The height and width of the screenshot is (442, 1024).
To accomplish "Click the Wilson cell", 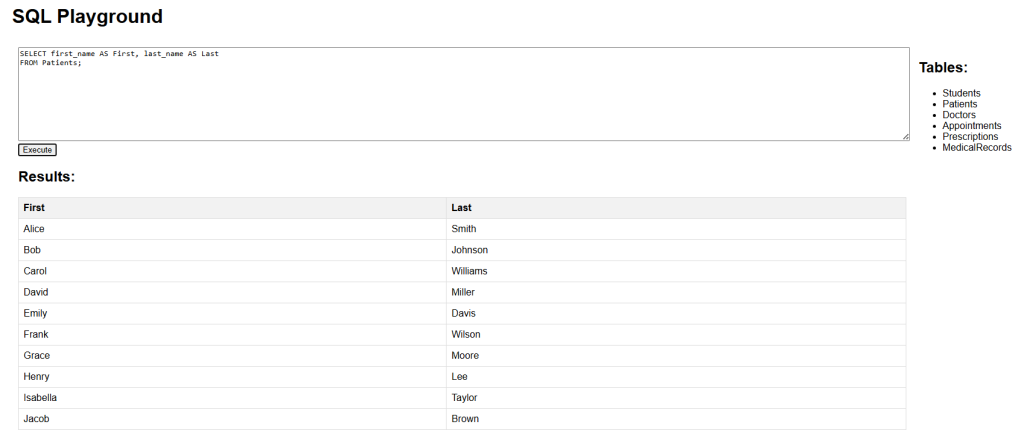I will pos(676,334).
